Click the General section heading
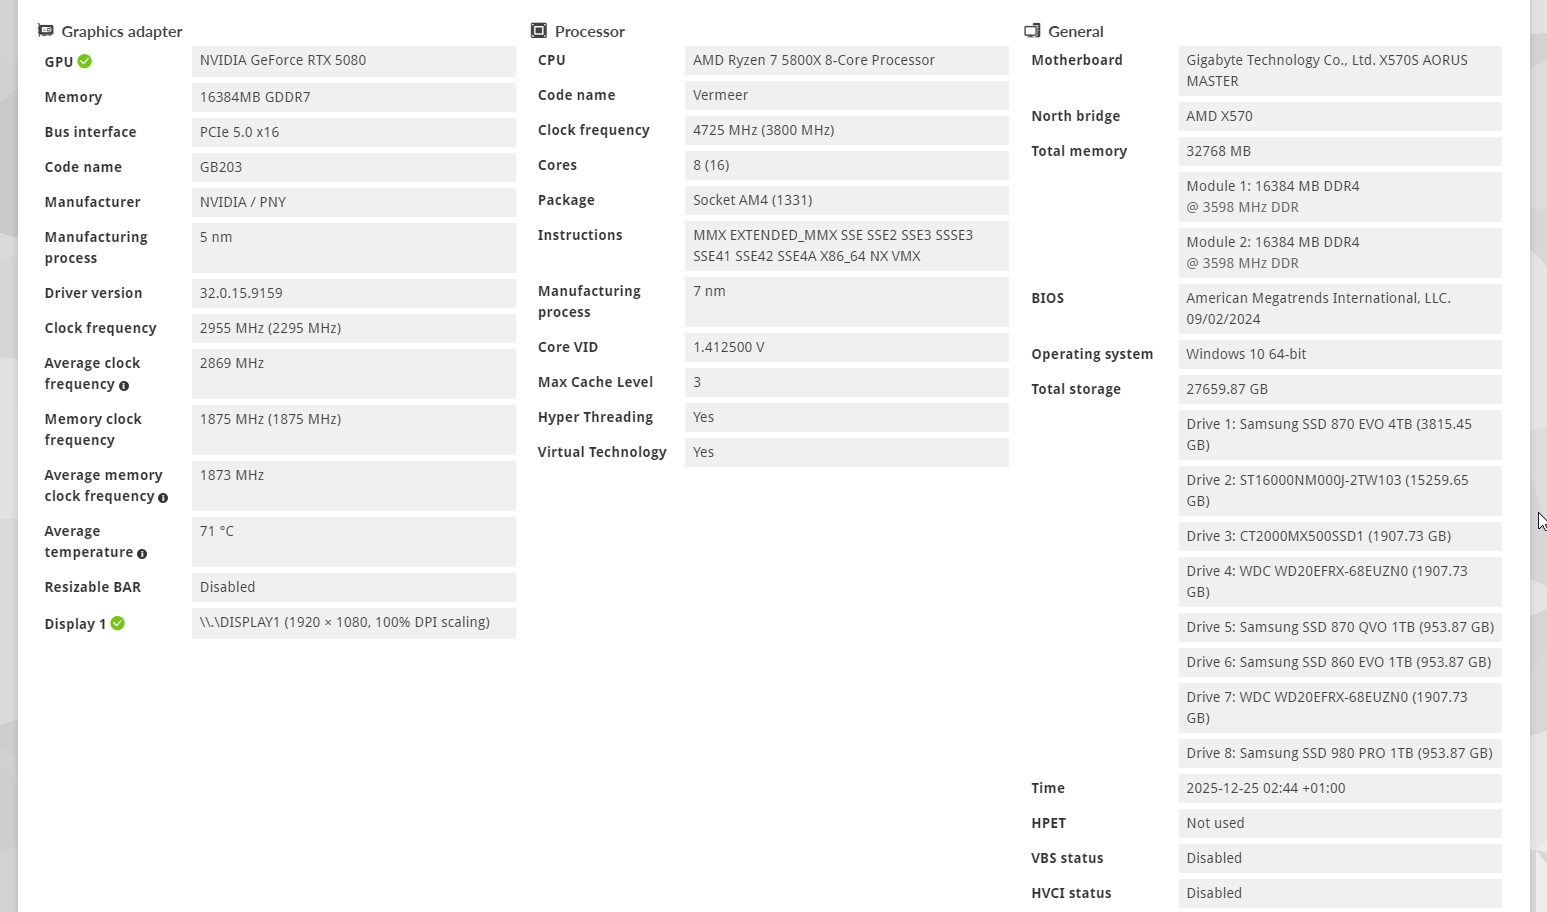The width and height of the screenshot is (1547, 912). pyautogui.click(x=1075, y=31)
